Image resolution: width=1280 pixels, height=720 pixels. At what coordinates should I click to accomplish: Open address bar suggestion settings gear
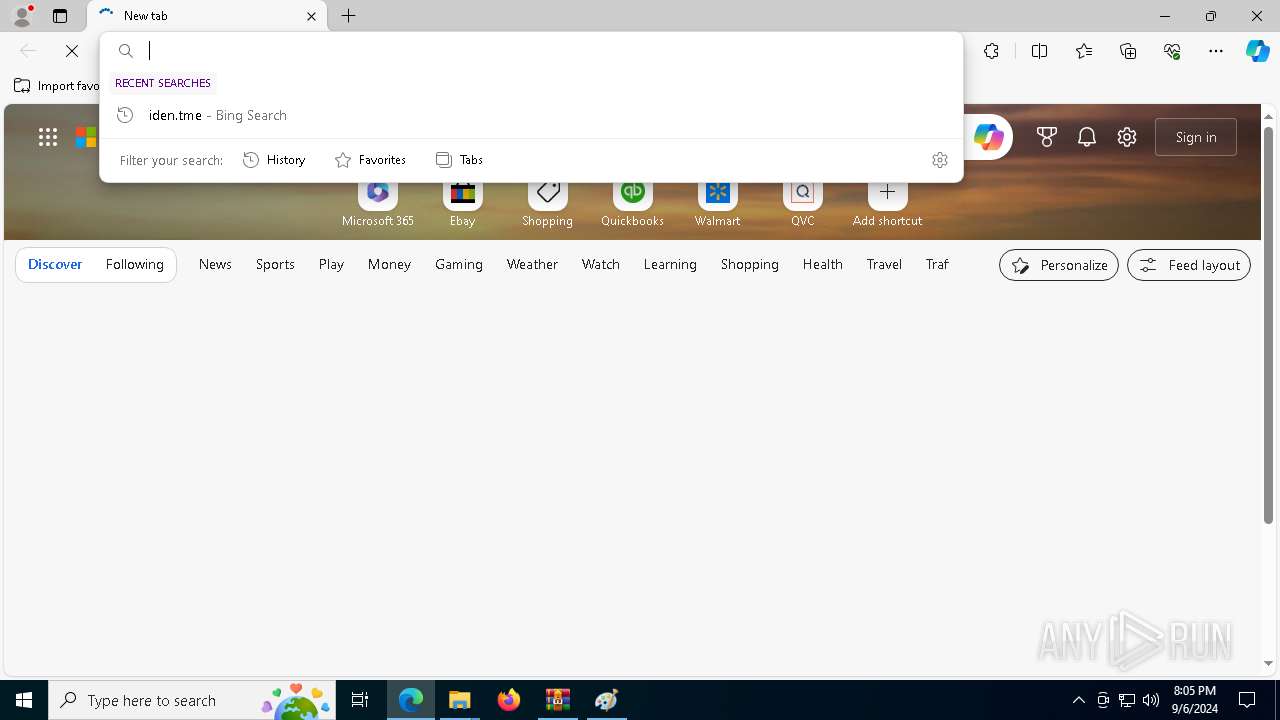(939, 160)
